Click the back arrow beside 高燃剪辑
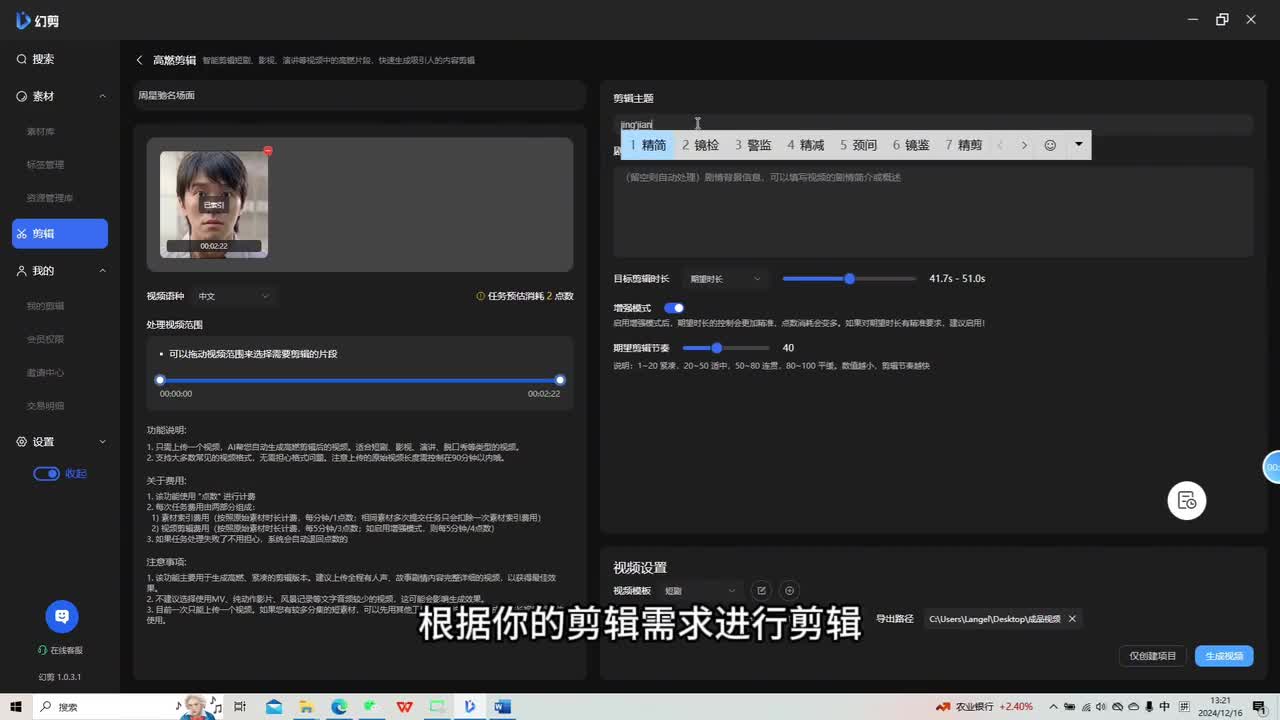Viewport: 1280px width, 720px height. [x=139, y=60]
